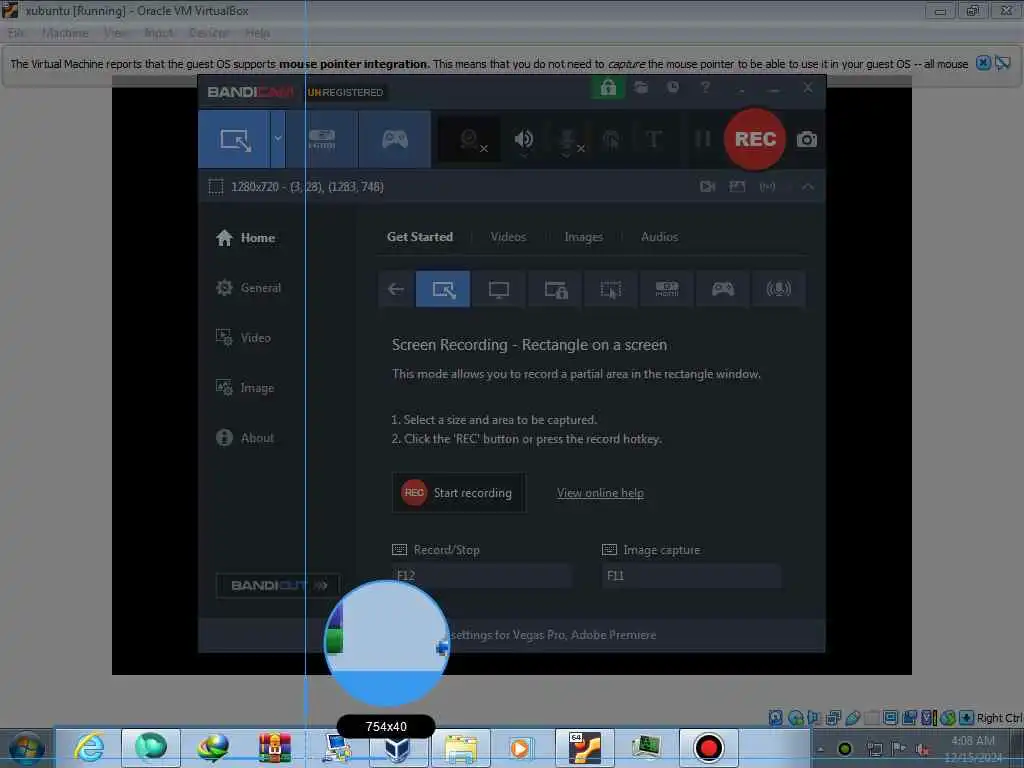Open Bandicam help question mark icon

click(x=705, y=87)
